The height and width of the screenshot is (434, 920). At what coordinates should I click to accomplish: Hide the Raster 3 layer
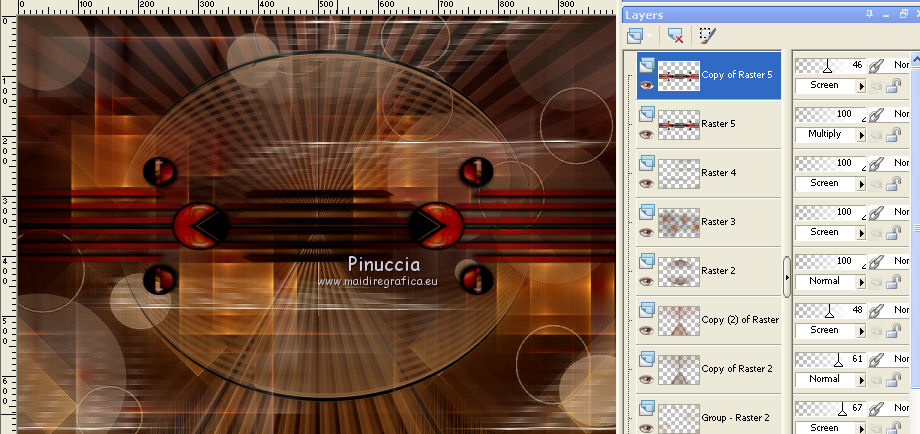(647, 232)
